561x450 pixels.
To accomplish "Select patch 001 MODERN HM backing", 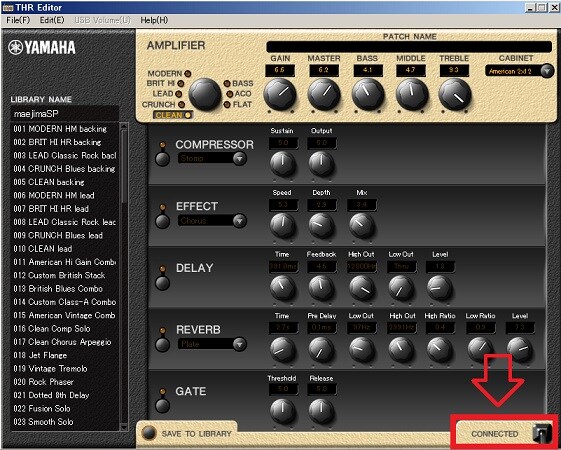I will [64, 129].
